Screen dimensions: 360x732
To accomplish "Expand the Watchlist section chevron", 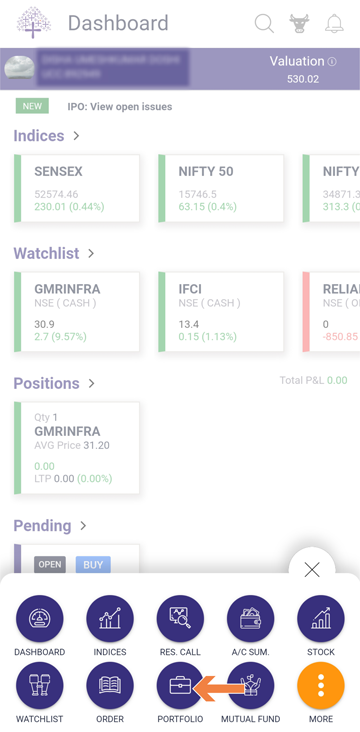I will tap(91, 253).
